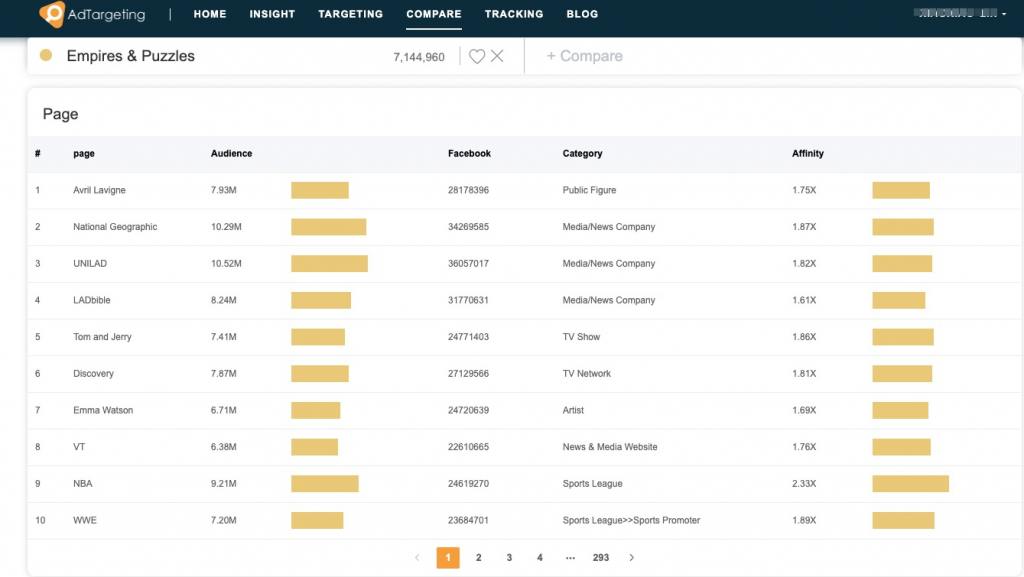Click NBA affinity bar

[x=910, y=484]
